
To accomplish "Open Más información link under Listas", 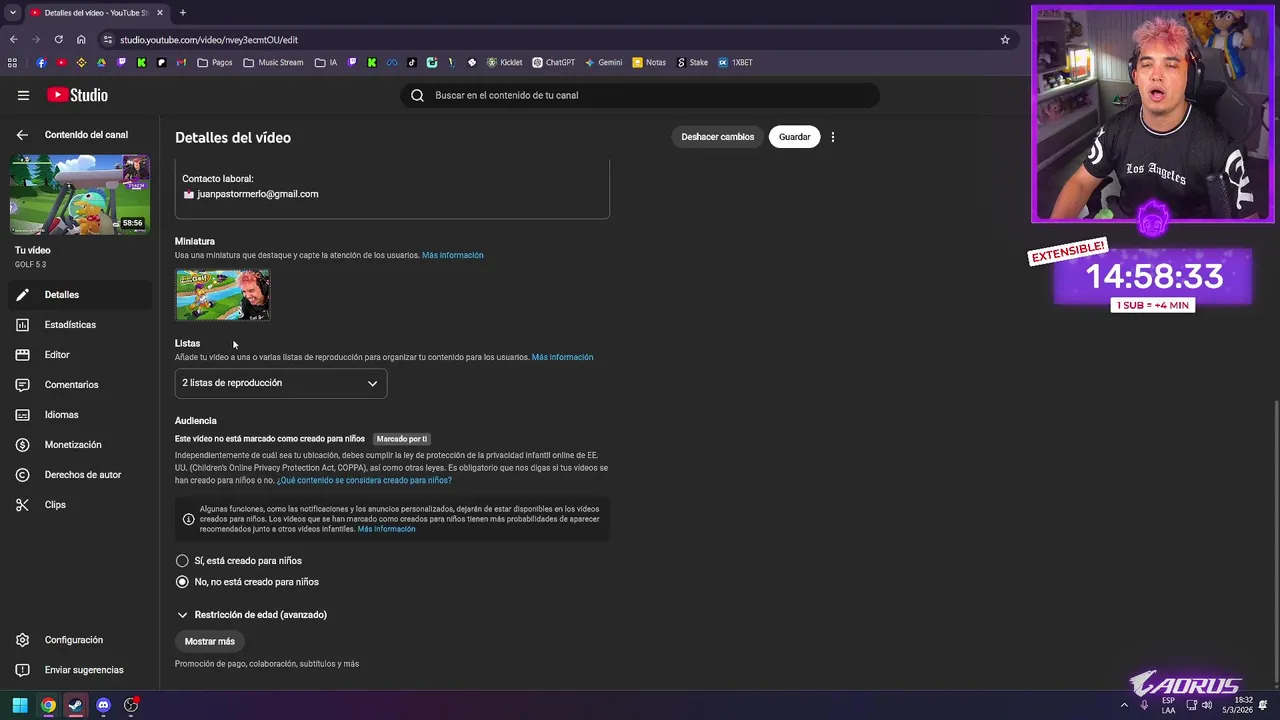I will pos(562,357).
